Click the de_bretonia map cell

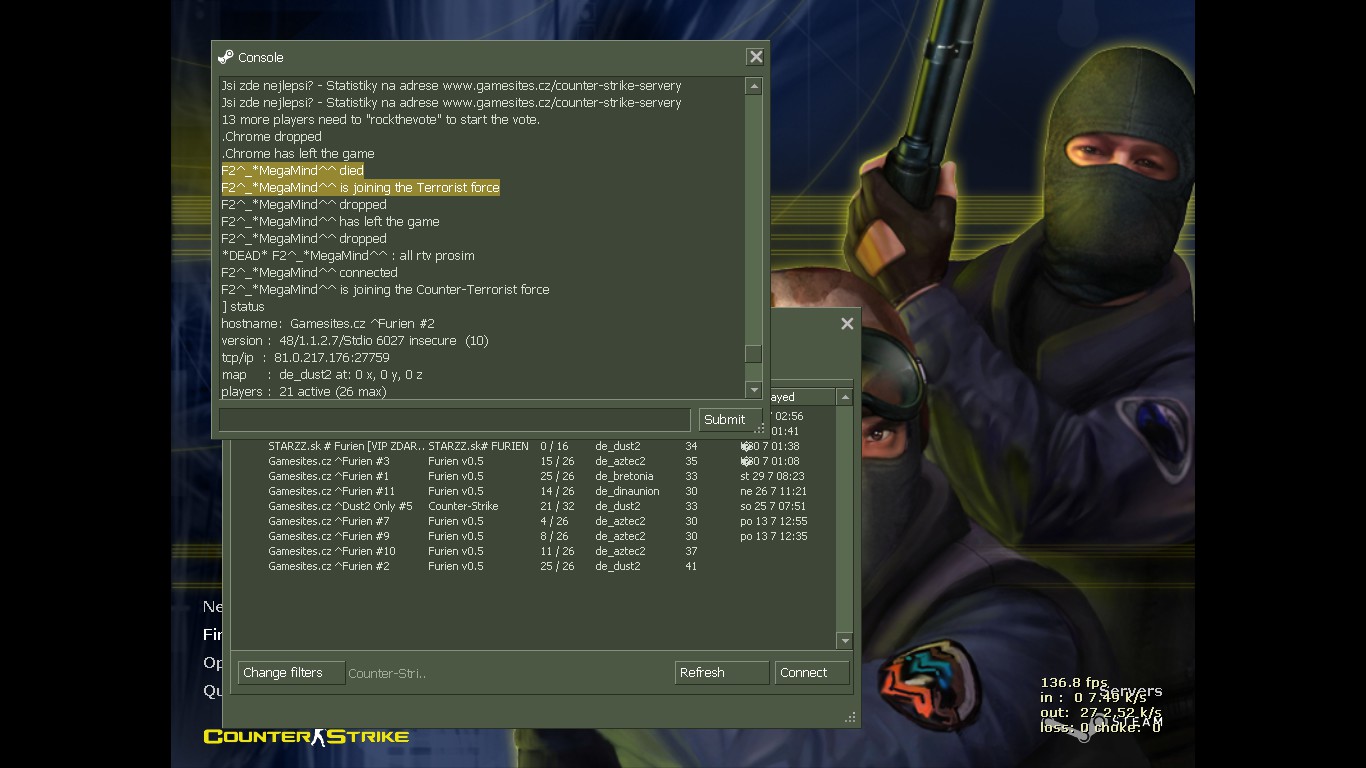[624, 476]
